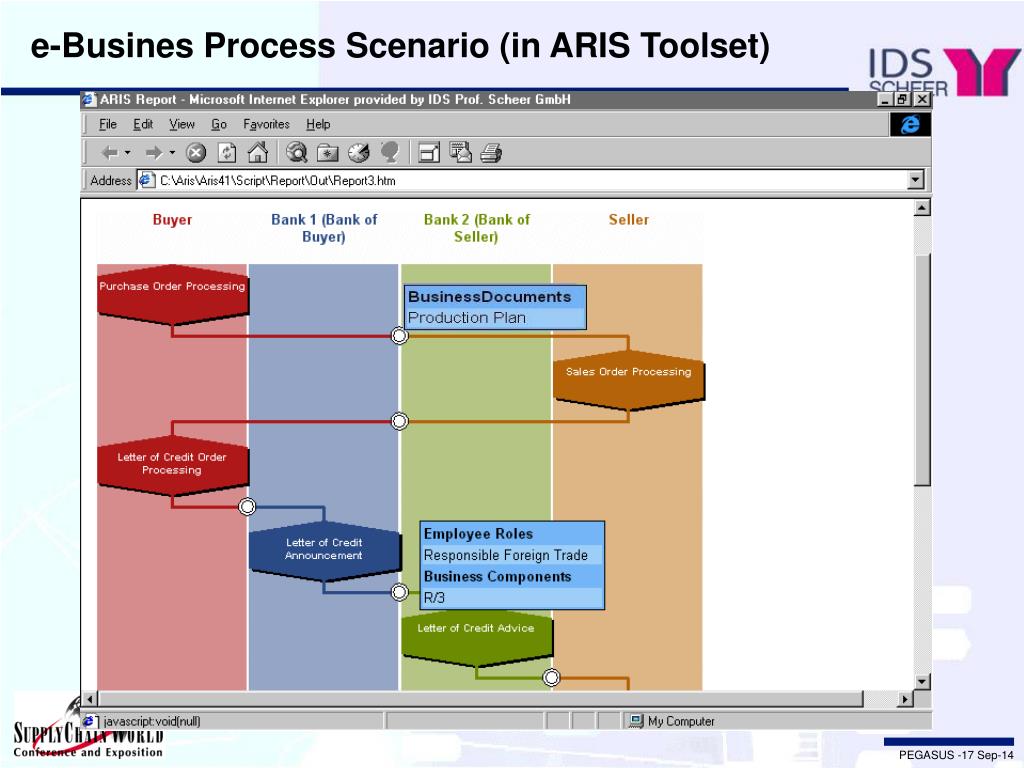
Task: Click the Sales Order Processing hexagon
Action: (x=628, y=380)
